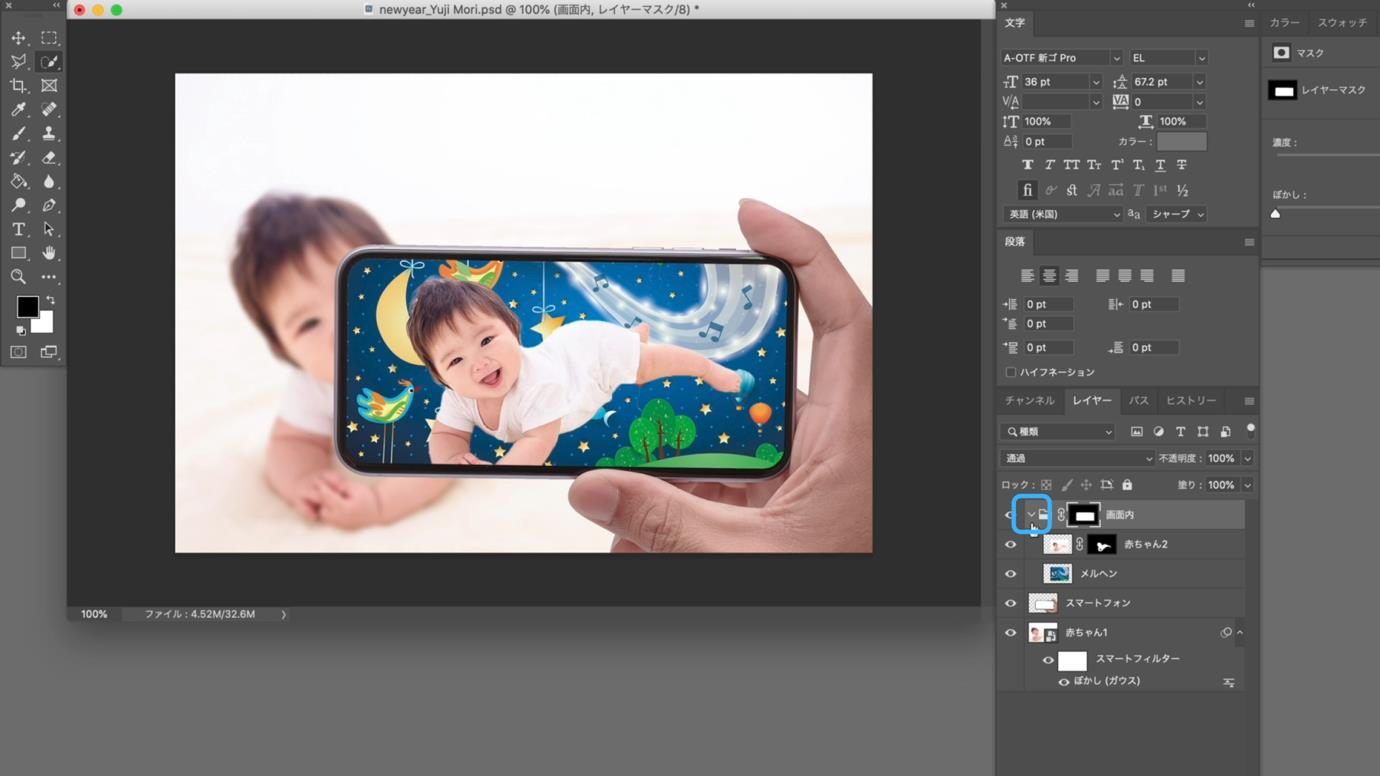
Task: Select the Frame tool
Action: point(49,86)
